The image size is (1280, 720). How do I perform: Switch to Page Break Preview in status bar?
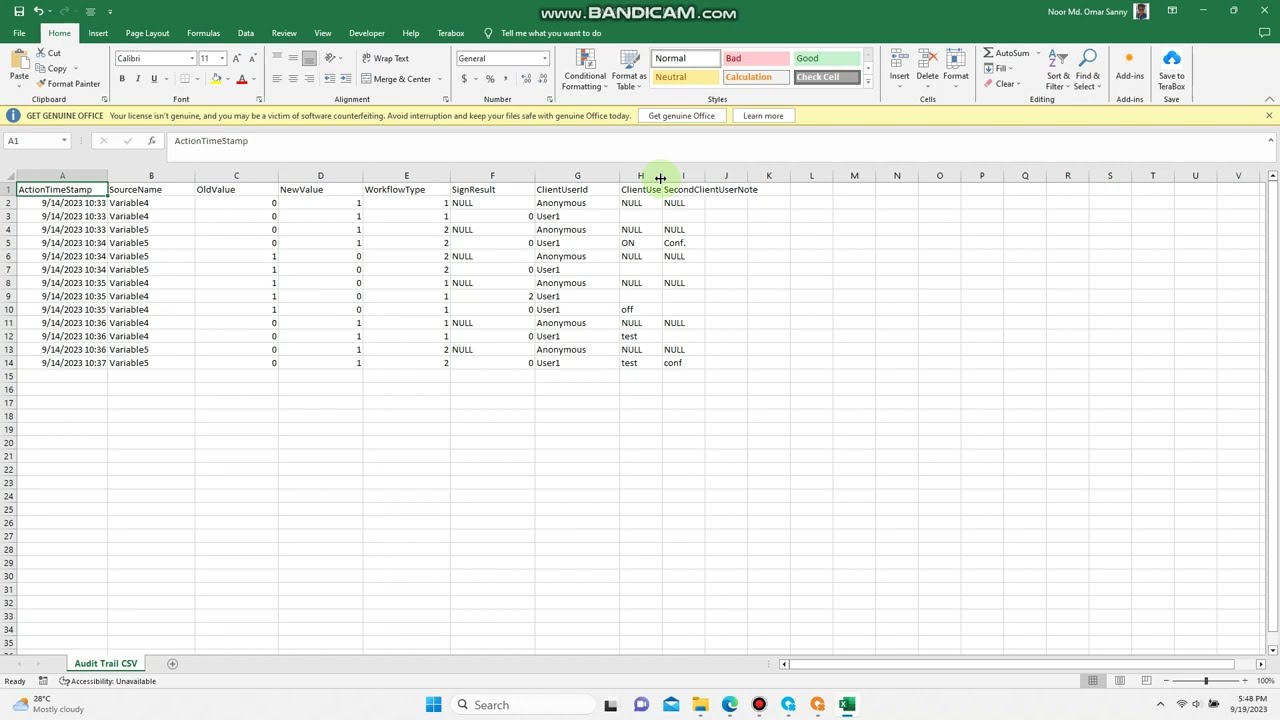pyautogui.click(x=1146, y=681)
